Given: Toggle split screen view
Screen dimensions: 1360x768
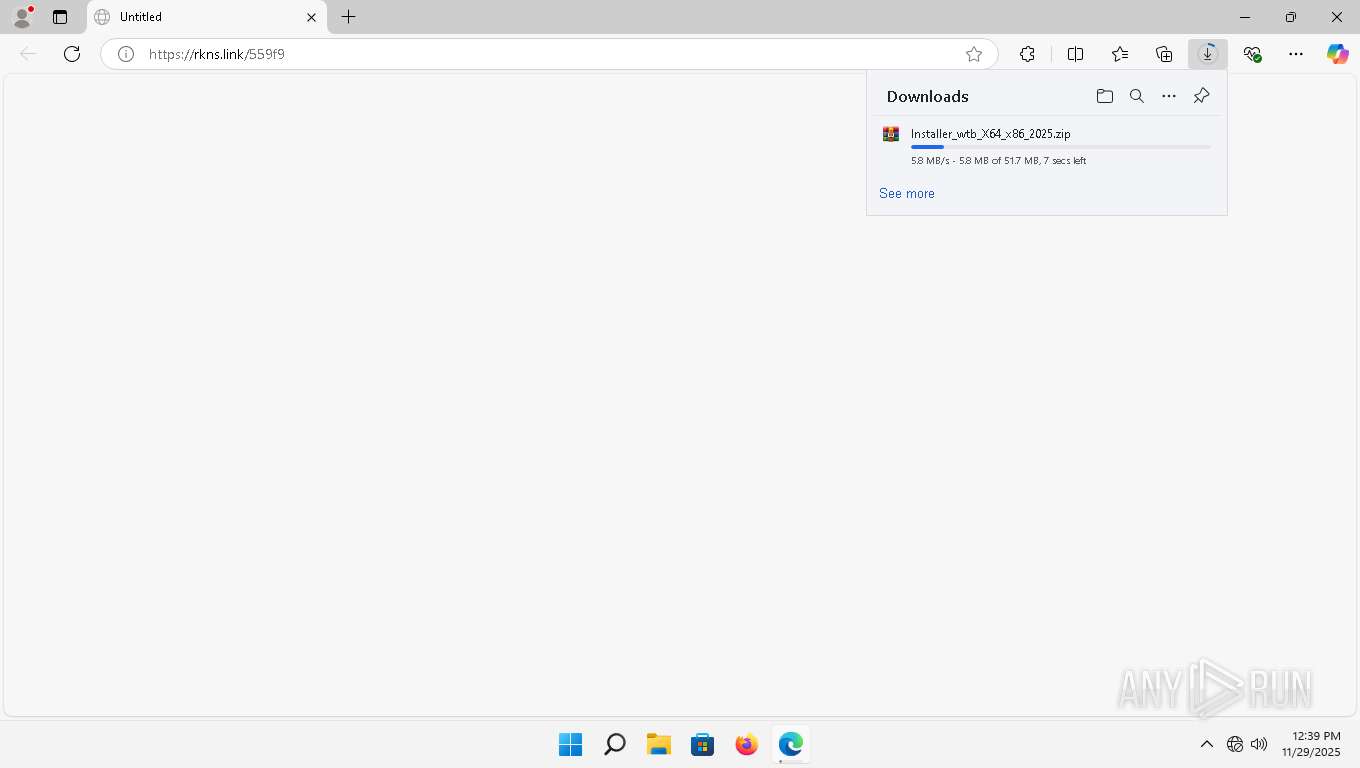Looking at the screenshot, I should pyautogui.click(x=1076, y=54).
